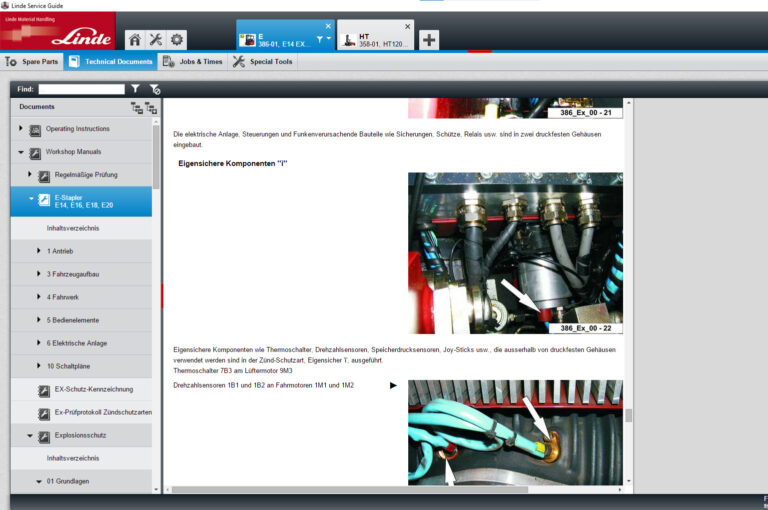Collapse Explosionsschutz node
Screen dimensions: 768x510
[x=30, y=436]
